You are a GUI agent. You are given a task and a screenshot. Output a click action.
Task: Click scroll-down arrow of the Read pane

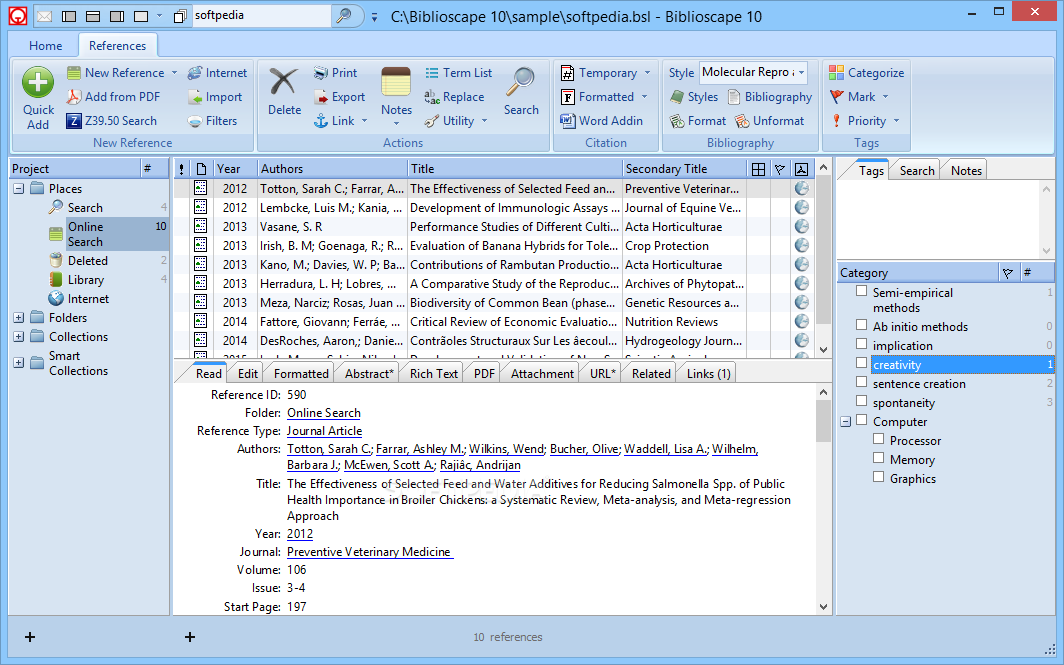(x=823, y=607)
